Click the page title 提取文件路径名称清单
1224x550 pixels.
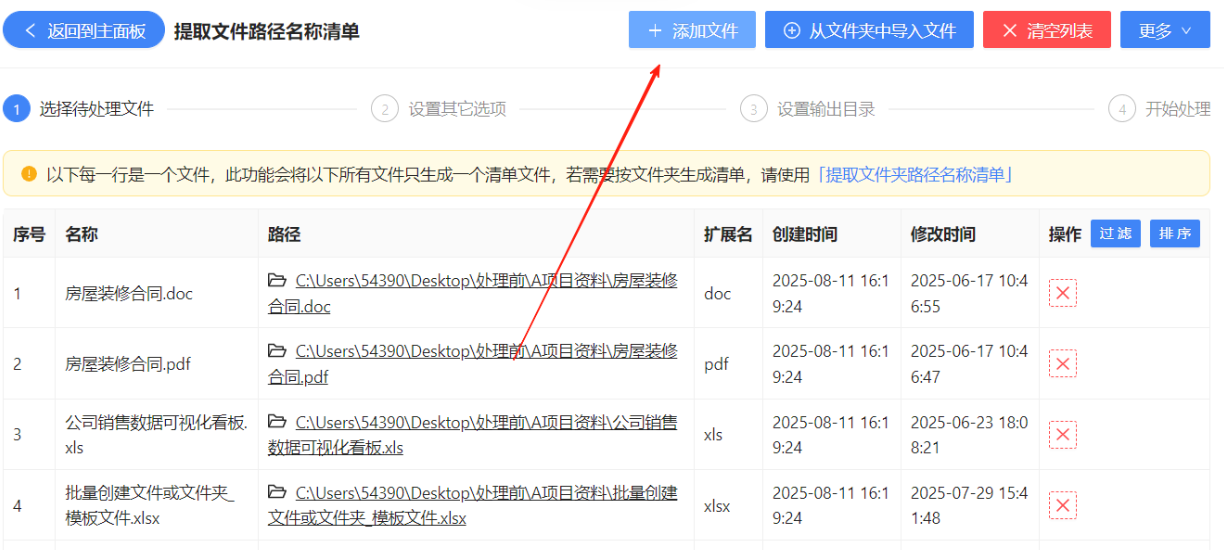tap(267, 31)
